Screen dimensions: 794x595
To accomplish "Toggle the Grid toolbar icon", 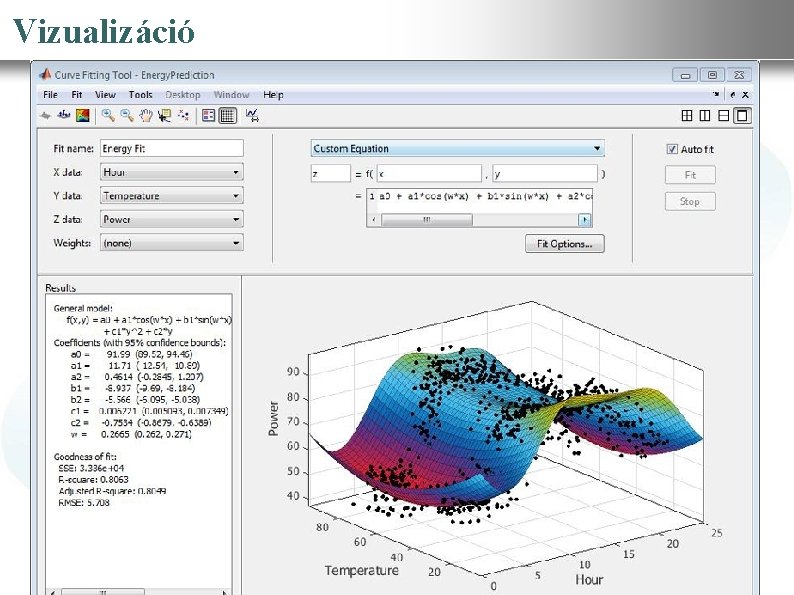I will [227, 115].
